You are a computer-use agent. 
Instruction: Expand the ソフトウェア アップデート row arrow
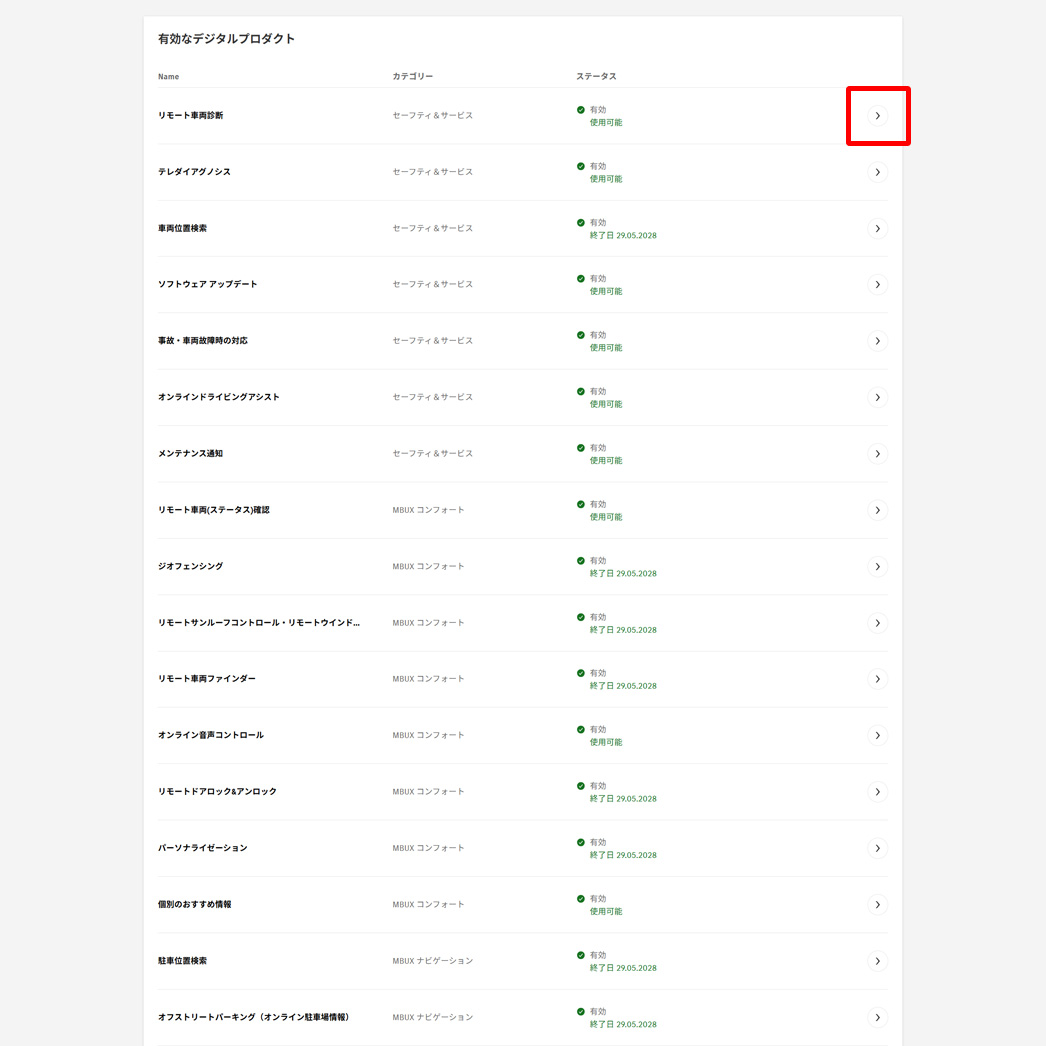click(877, 284)
